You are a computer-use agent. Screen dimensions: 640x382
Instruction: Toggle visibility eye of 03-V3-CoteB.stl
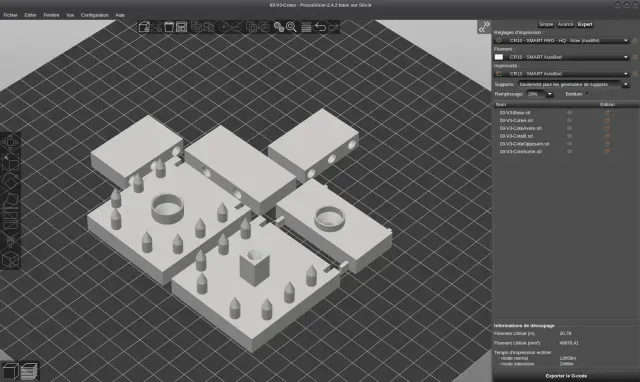569,136
